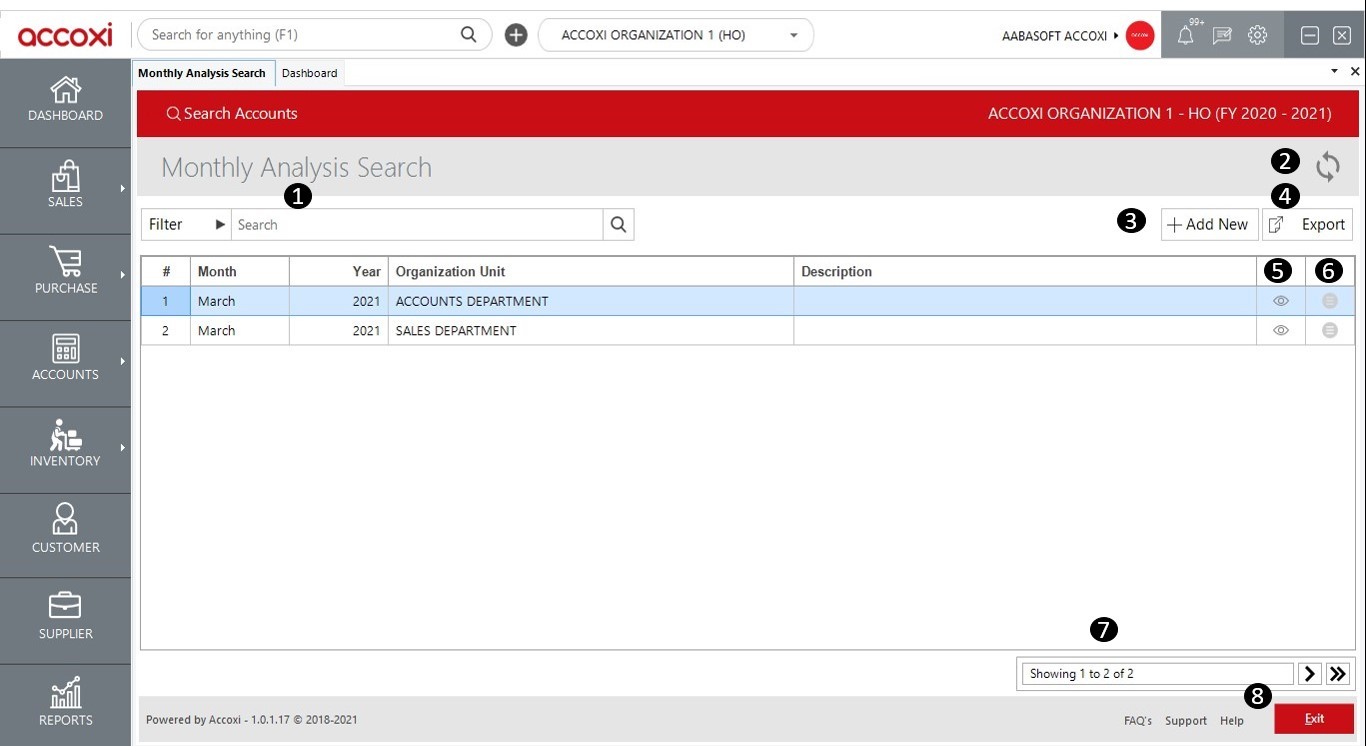
Task: Click the Search for anything (F1) field
Action: [300, 33]
